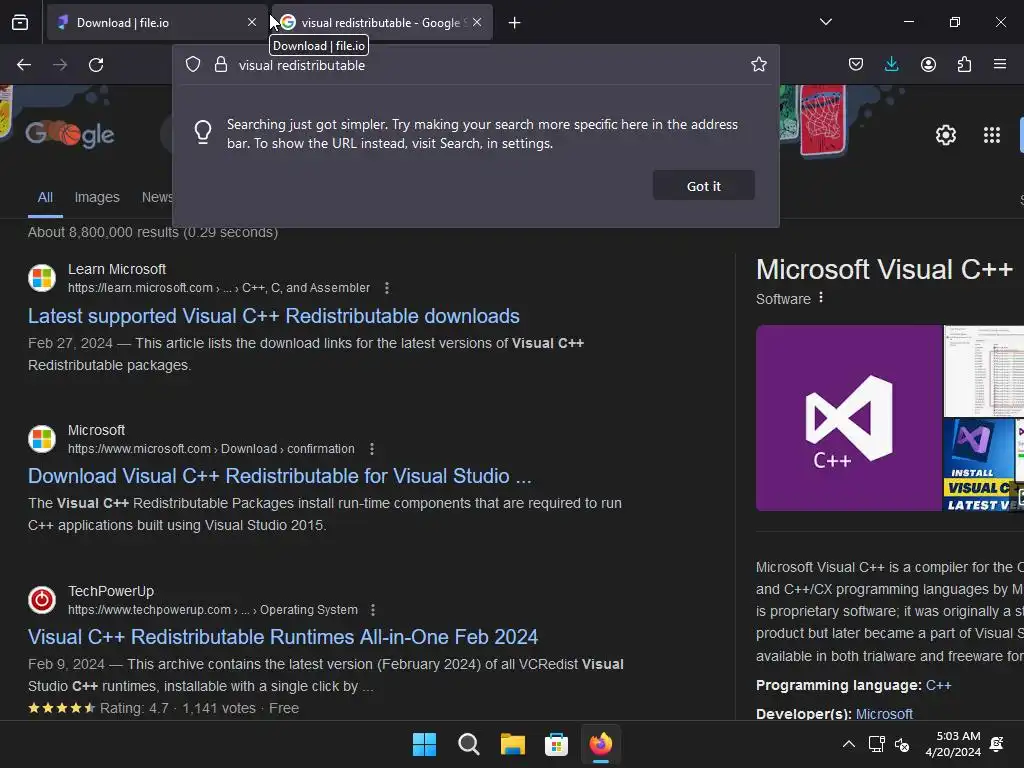
Task: Open knowledge panel options beside Software
Action: (821, 298)
